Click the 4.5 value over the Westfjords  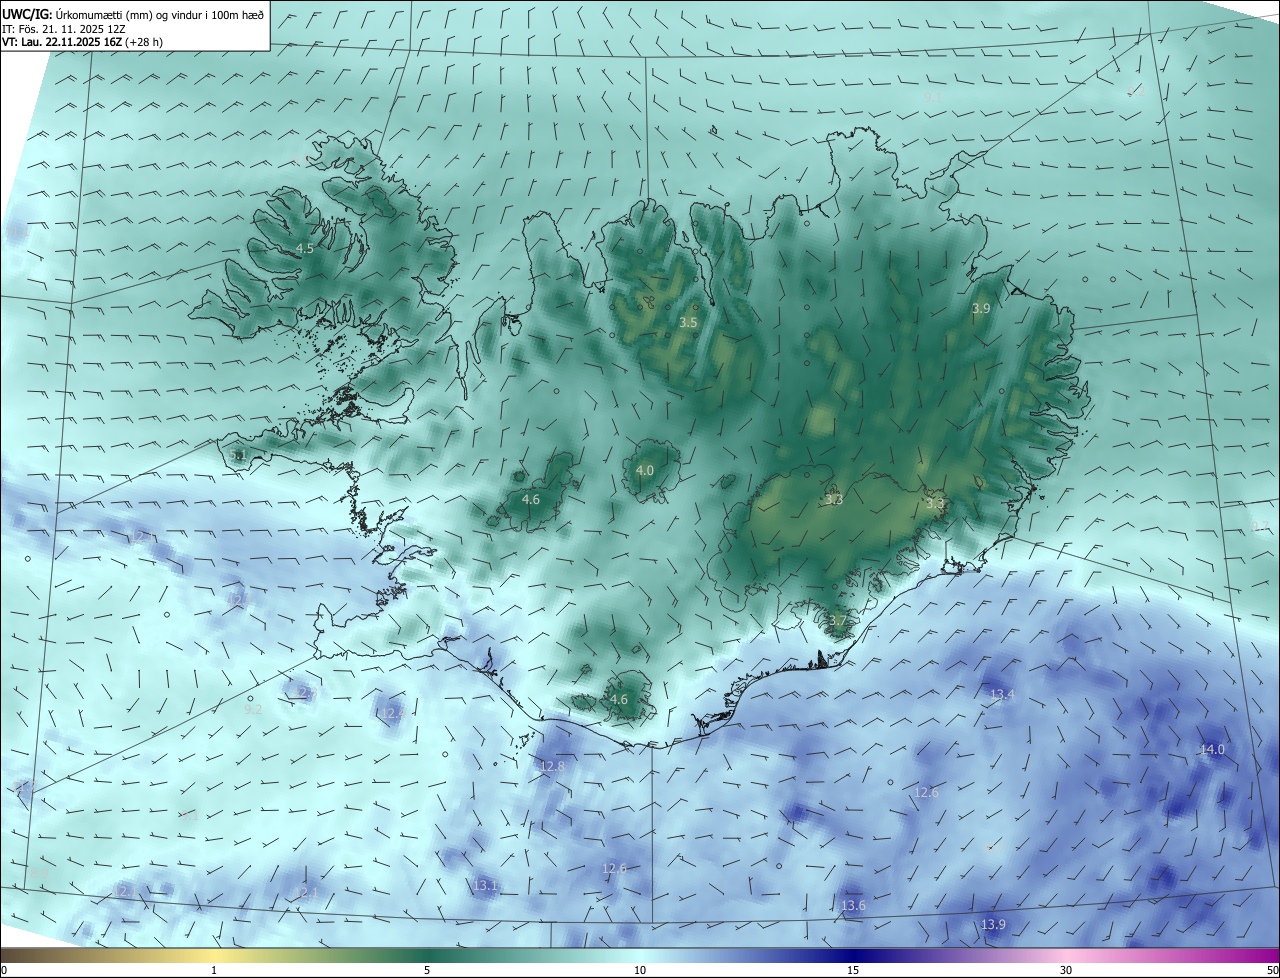[x=305, y=249]
